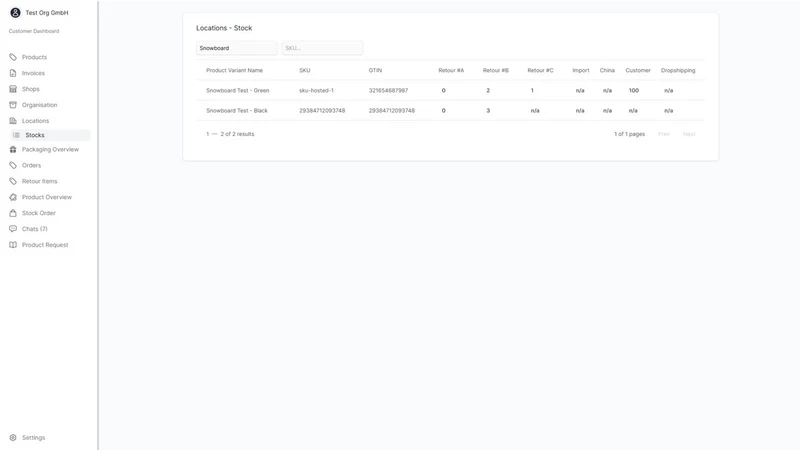Go to the Shops page
800x450 pixels.
tap(31, 89)
